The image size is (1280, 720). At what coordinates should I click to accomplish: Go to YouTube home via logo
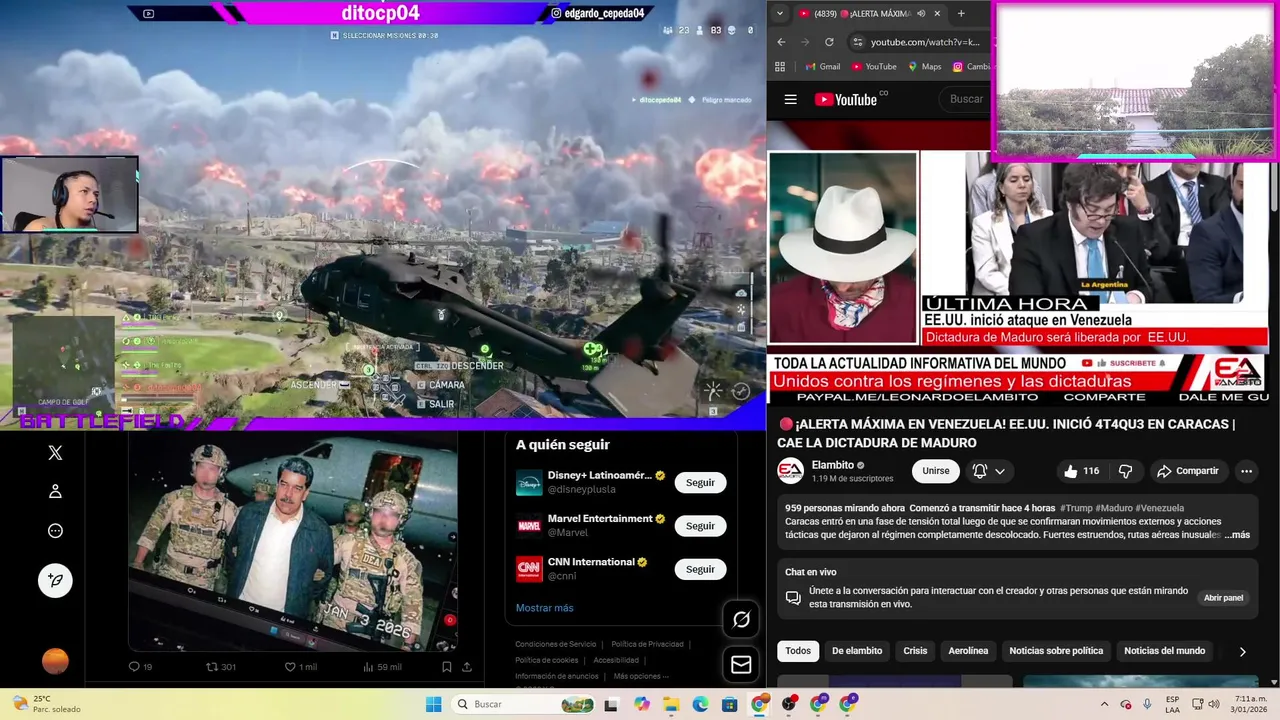point(846,99)
